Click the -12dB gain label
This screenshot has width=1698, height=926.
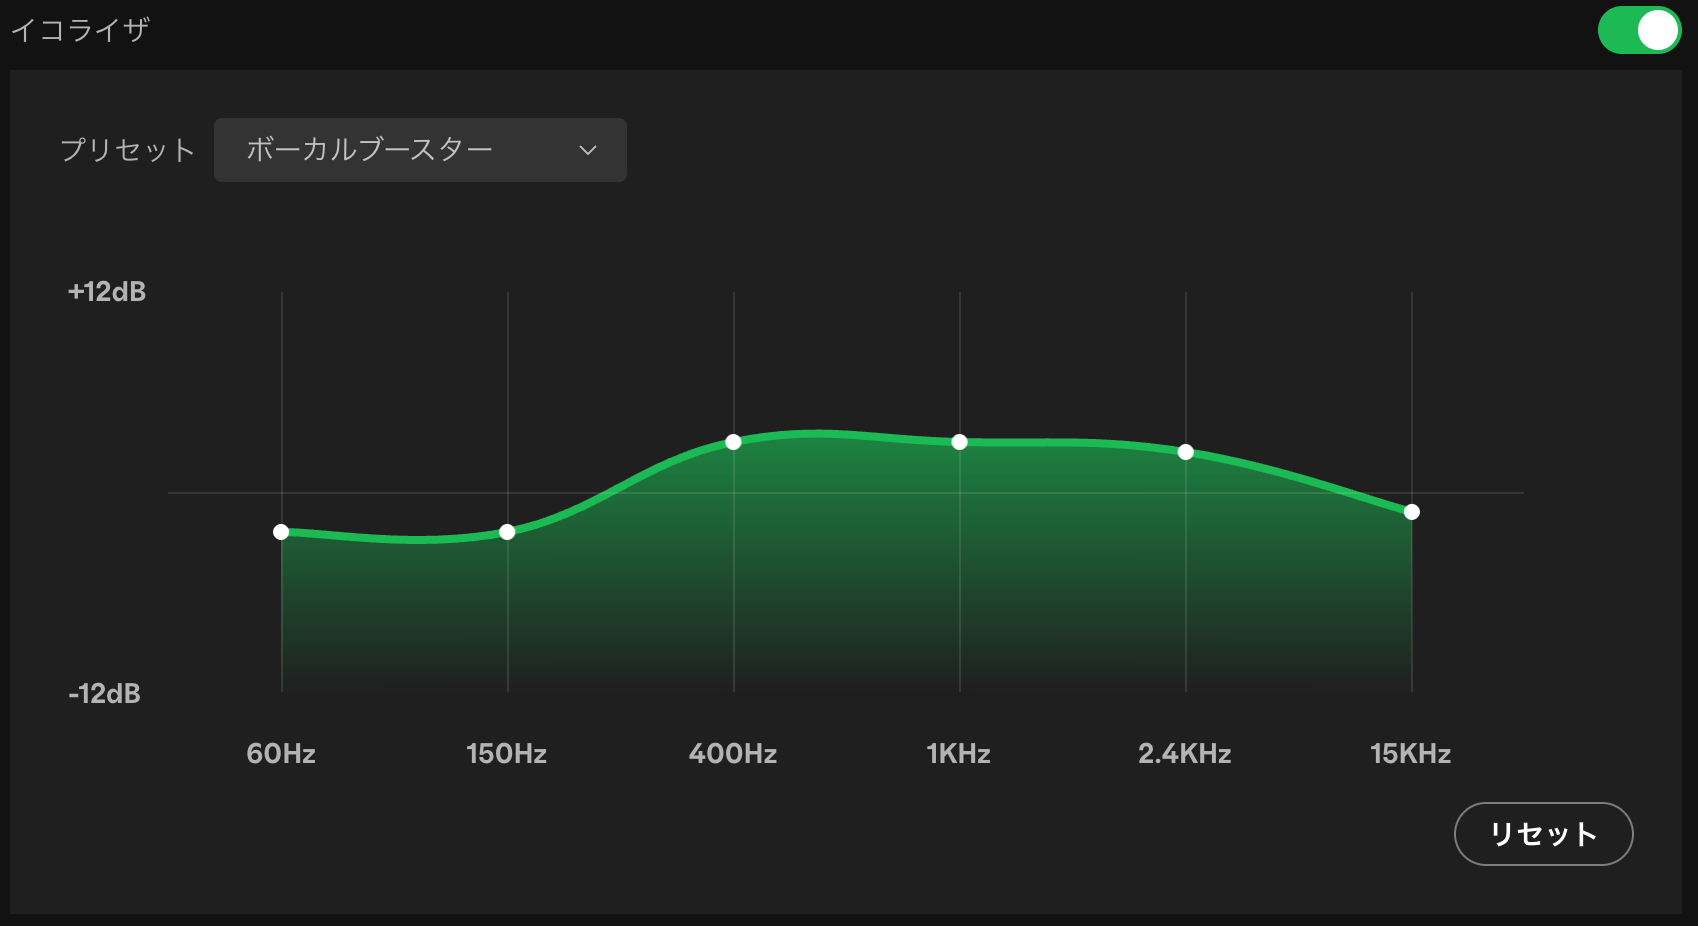tap(105, 694)
